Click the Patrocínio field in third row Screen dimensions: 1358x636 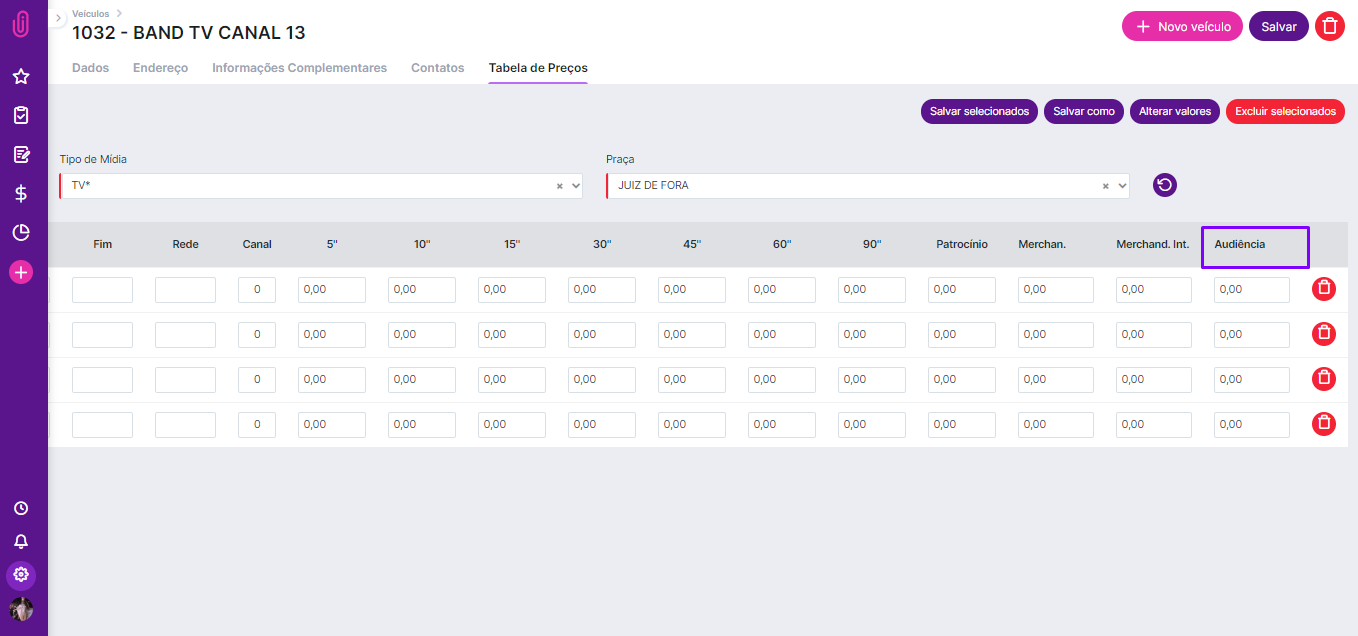pos(962,380)
